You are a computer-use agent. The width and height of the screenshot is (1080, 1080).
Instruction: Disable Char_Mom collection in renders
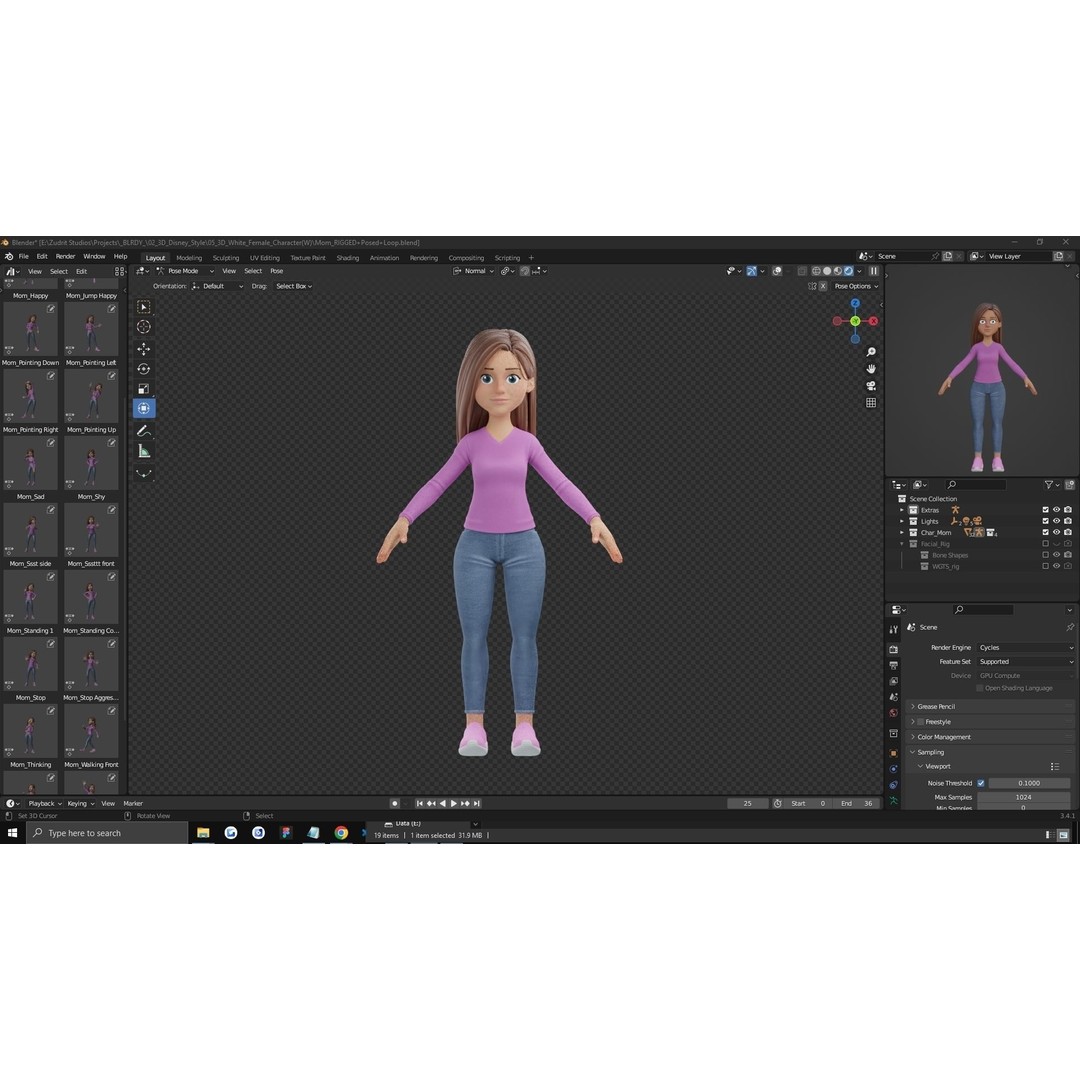pos(1068,532)
